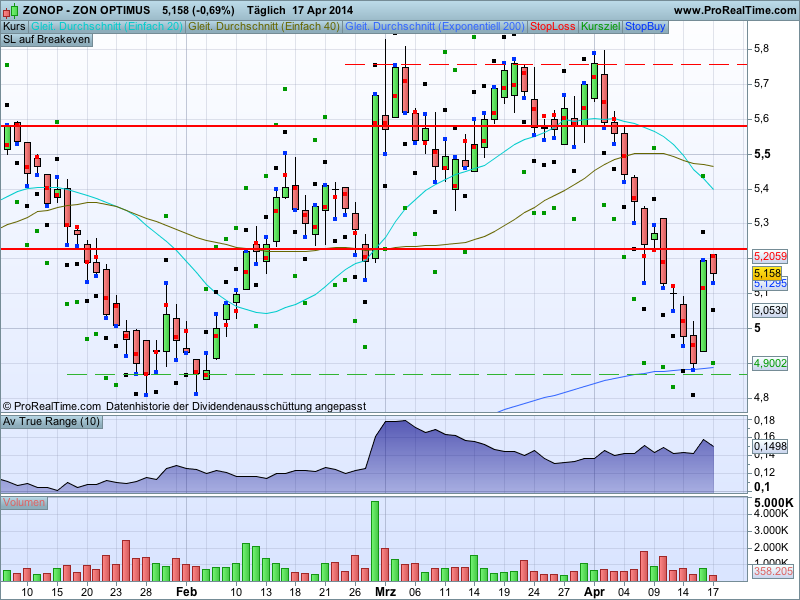Click the red price tag 5,2059
The height and width of the screenshot is (600, 800).
click(770, 256)
